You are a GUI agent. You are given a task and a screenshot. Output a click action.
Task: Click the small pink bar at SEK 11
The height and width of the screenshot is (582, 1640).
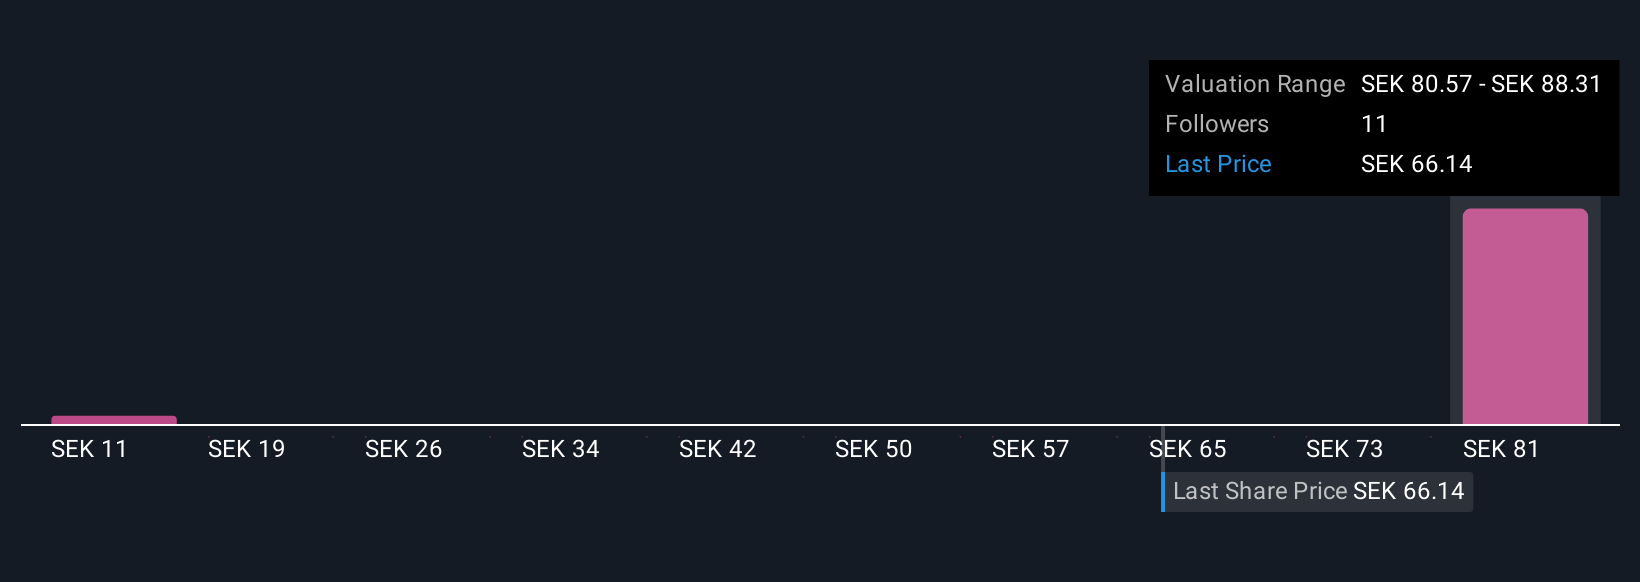(x=114, y=420)
